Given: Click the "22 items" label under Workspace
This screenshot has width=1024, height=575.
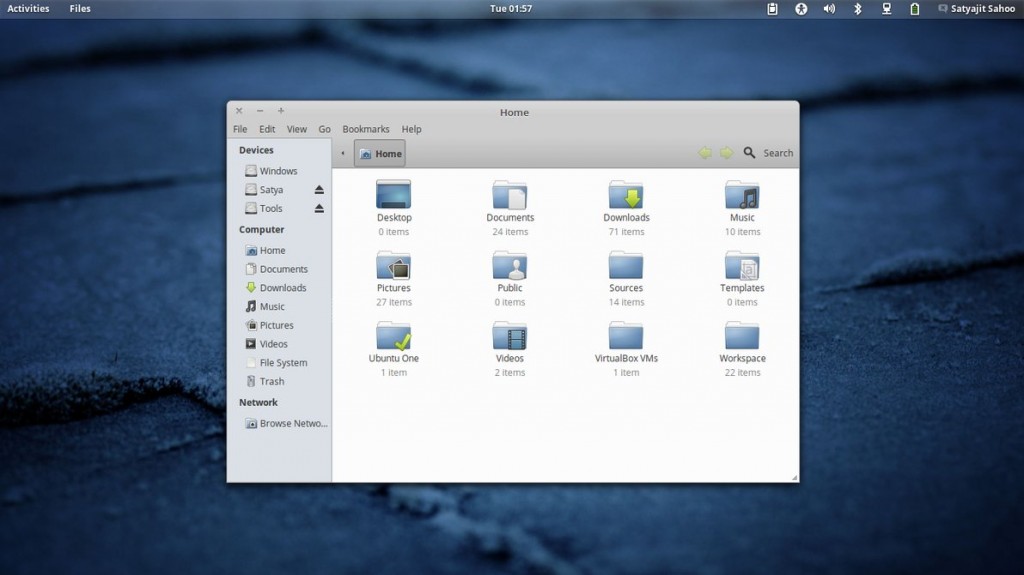Looking at the screenshot, I should (x=743, y=373).
